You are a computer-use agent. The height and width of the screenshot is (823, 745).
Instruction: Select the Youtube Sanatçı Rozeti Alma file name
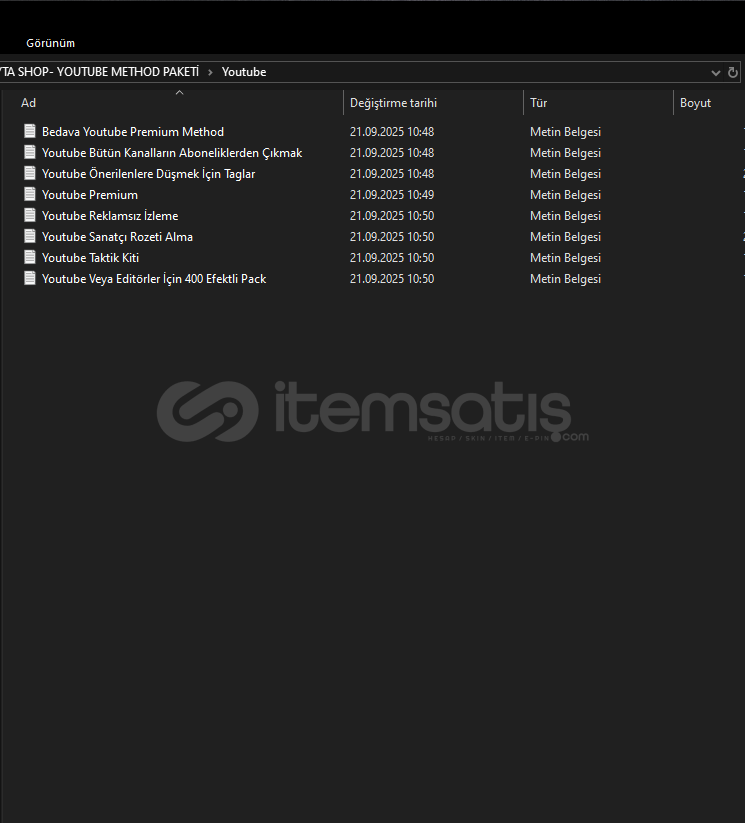point(118,237)
